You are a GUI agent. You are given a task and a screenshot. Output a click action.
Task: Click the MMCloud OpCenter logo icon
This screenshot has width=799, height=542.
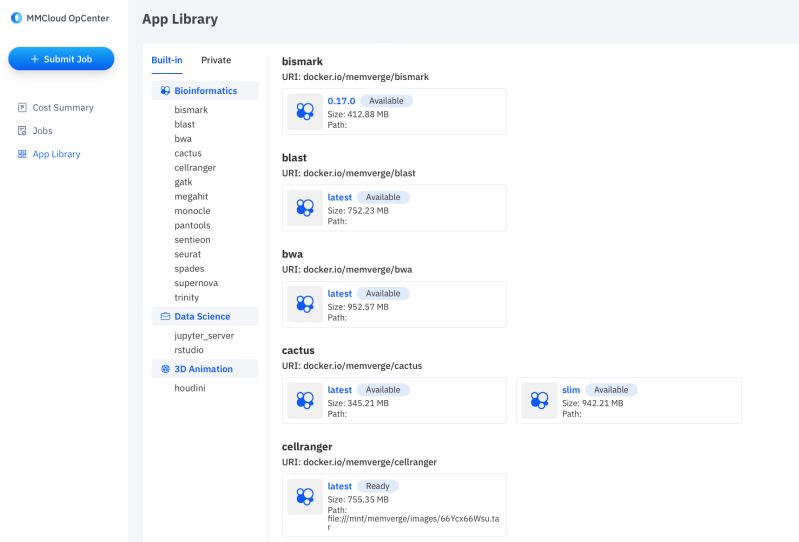click(x=16, y=18)
